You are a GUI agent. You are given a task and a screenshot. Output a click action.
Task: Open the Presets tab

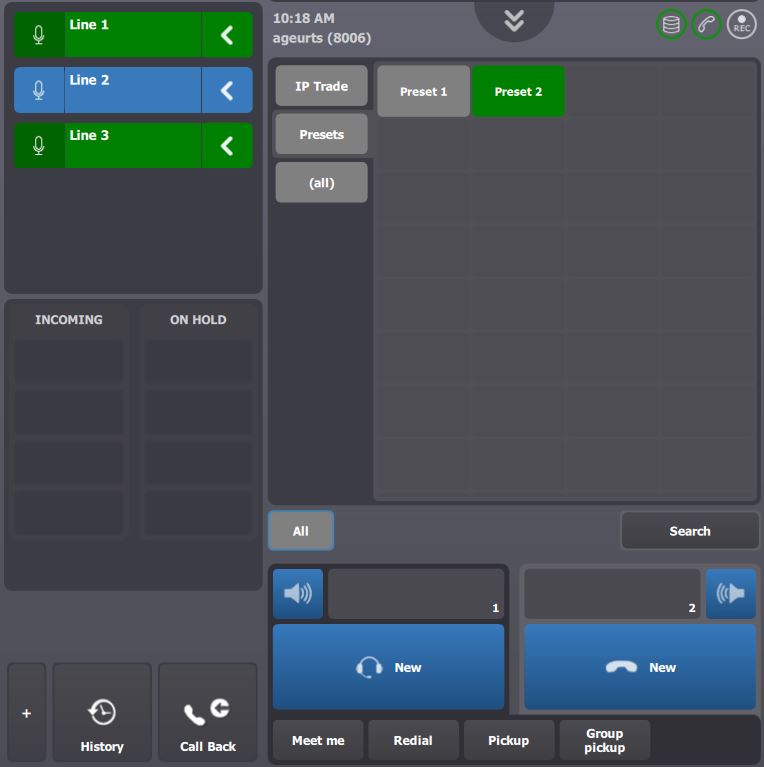pyautogui.click(x=321, y=134)
